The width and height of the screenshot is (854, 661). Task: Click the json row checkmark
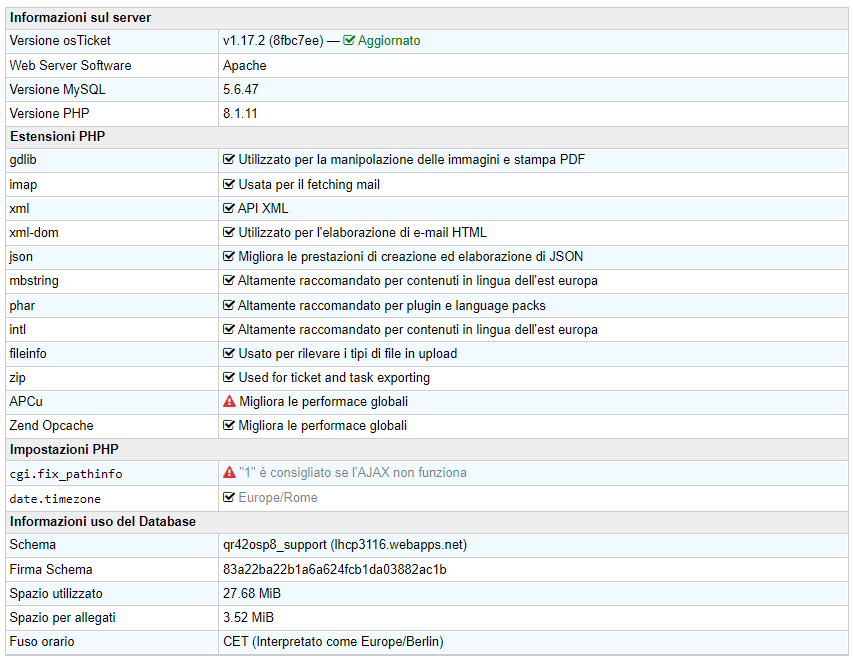[229, 257]
